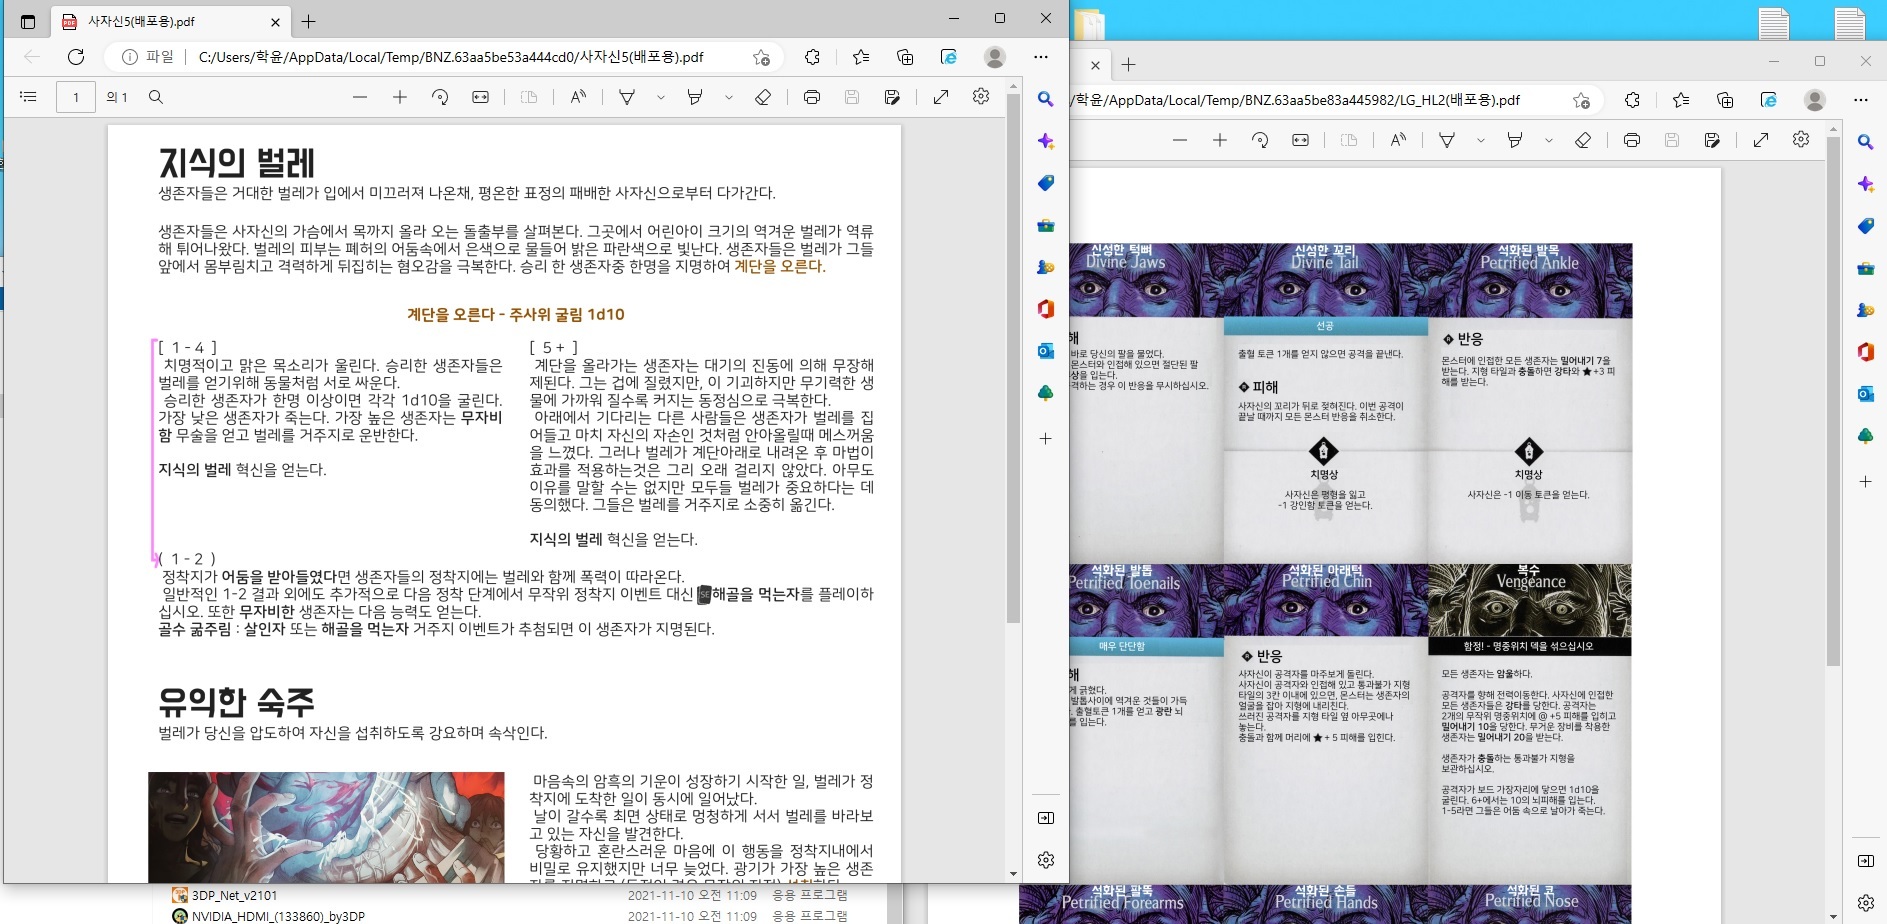1887x924 pixels.
Task: Open Tools briefcase in 사자신5 sidebar
Action: pos(1045,225)
